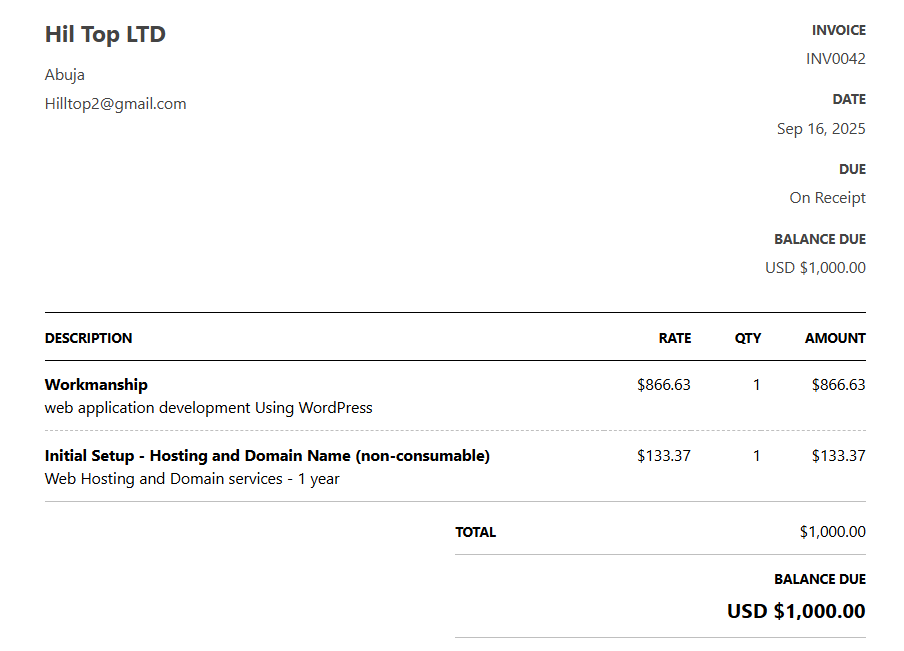Click the Hilltop2@gmail.com email address

115,104
